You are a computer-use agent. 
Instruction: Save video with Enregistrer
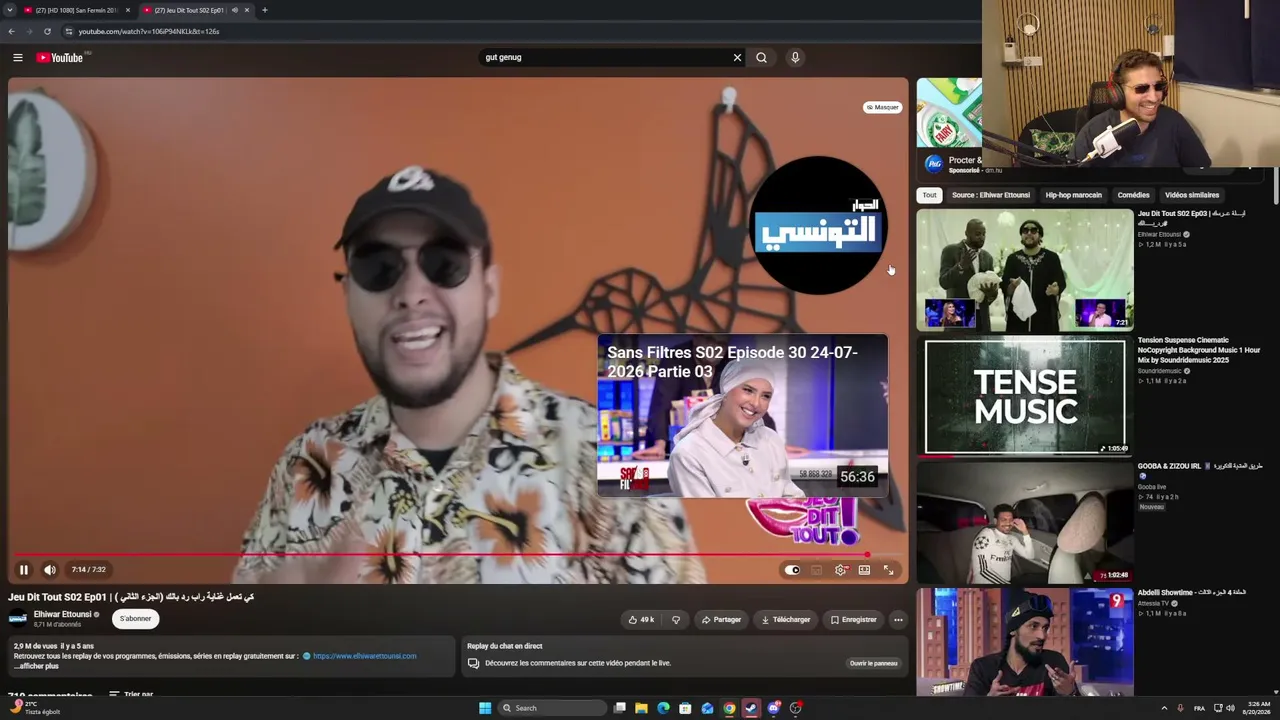(x=853, y=620)
